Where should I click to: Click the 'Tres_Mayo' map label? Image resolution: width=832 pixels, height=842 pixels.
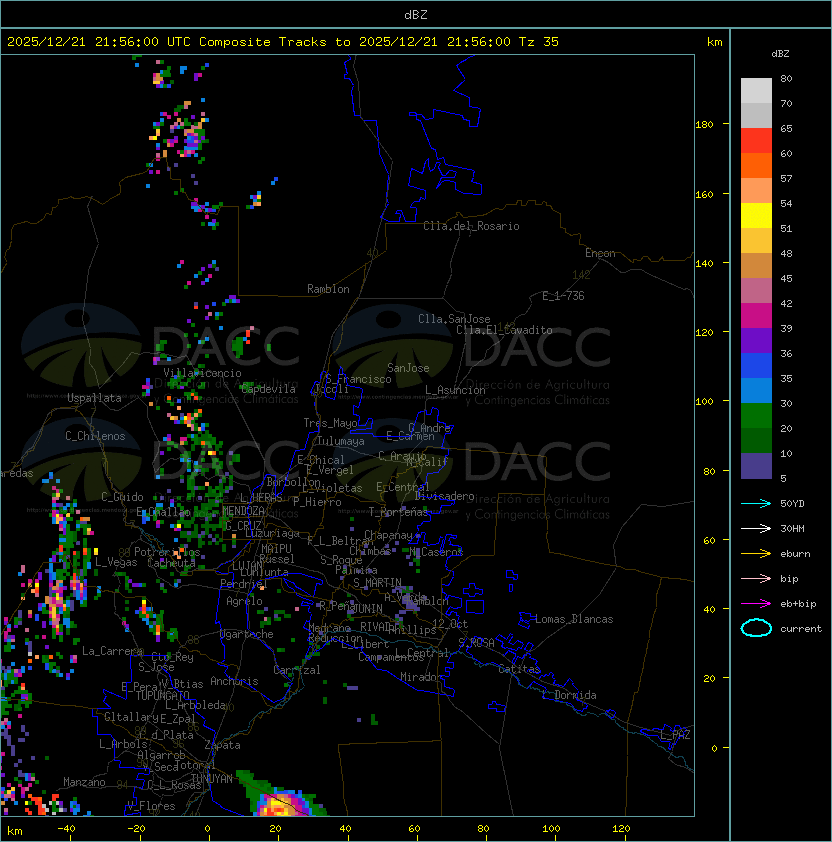(330, 423)
